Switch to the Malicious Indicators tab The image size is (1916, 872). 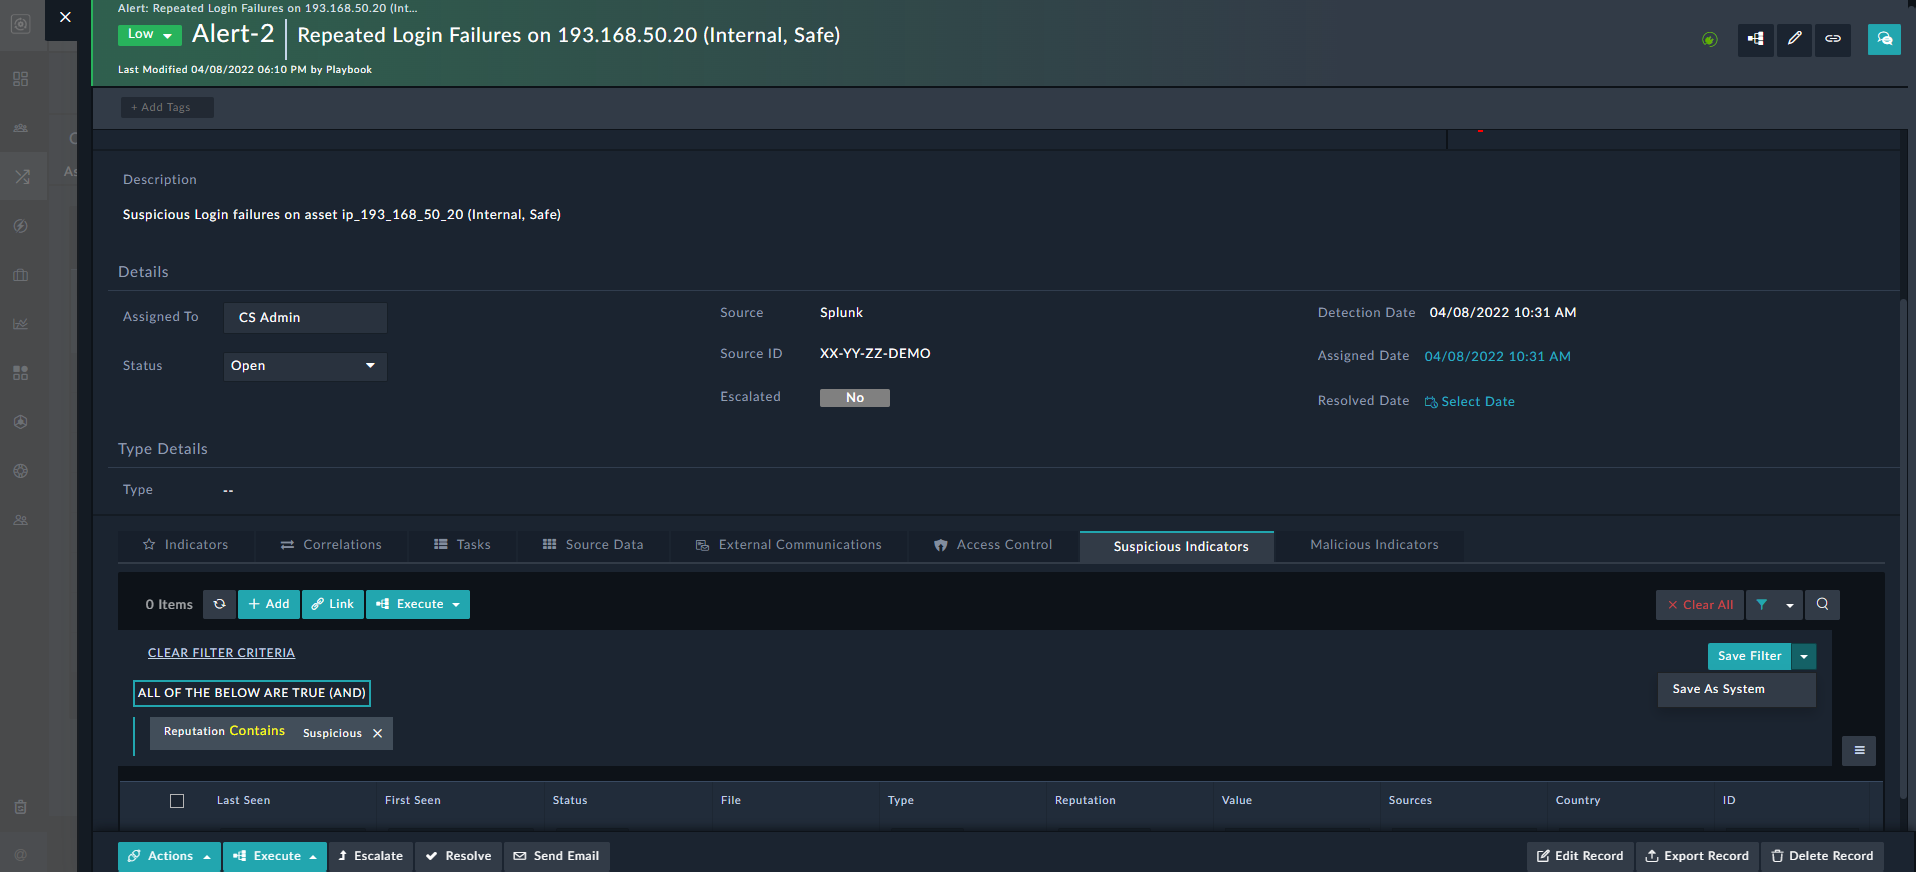pyautogui.click(x=1370, y=545)
